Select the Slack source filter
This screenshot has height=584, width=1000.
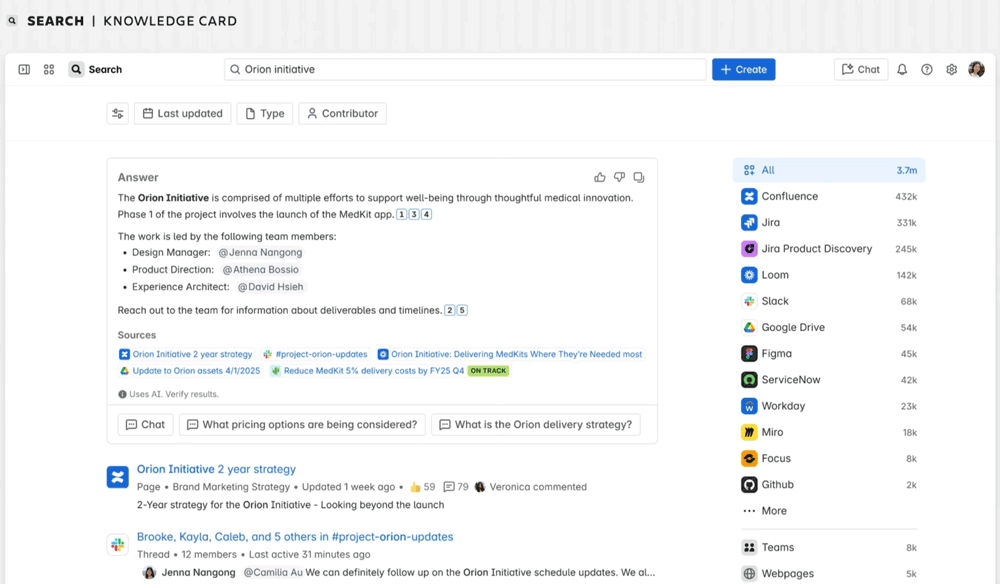coord(828,301)
